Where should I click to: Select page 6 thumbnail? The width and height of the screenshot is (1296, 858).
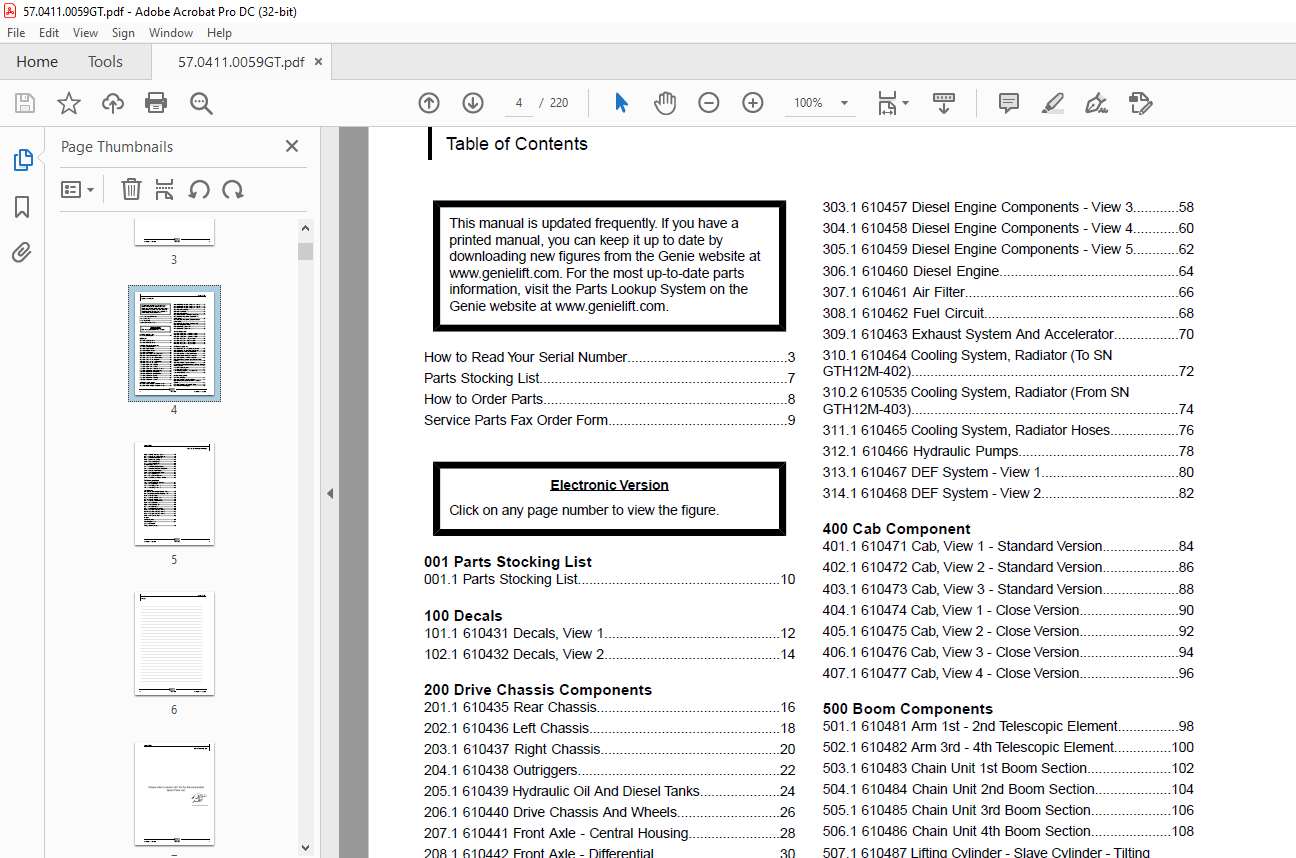point(174,643)
